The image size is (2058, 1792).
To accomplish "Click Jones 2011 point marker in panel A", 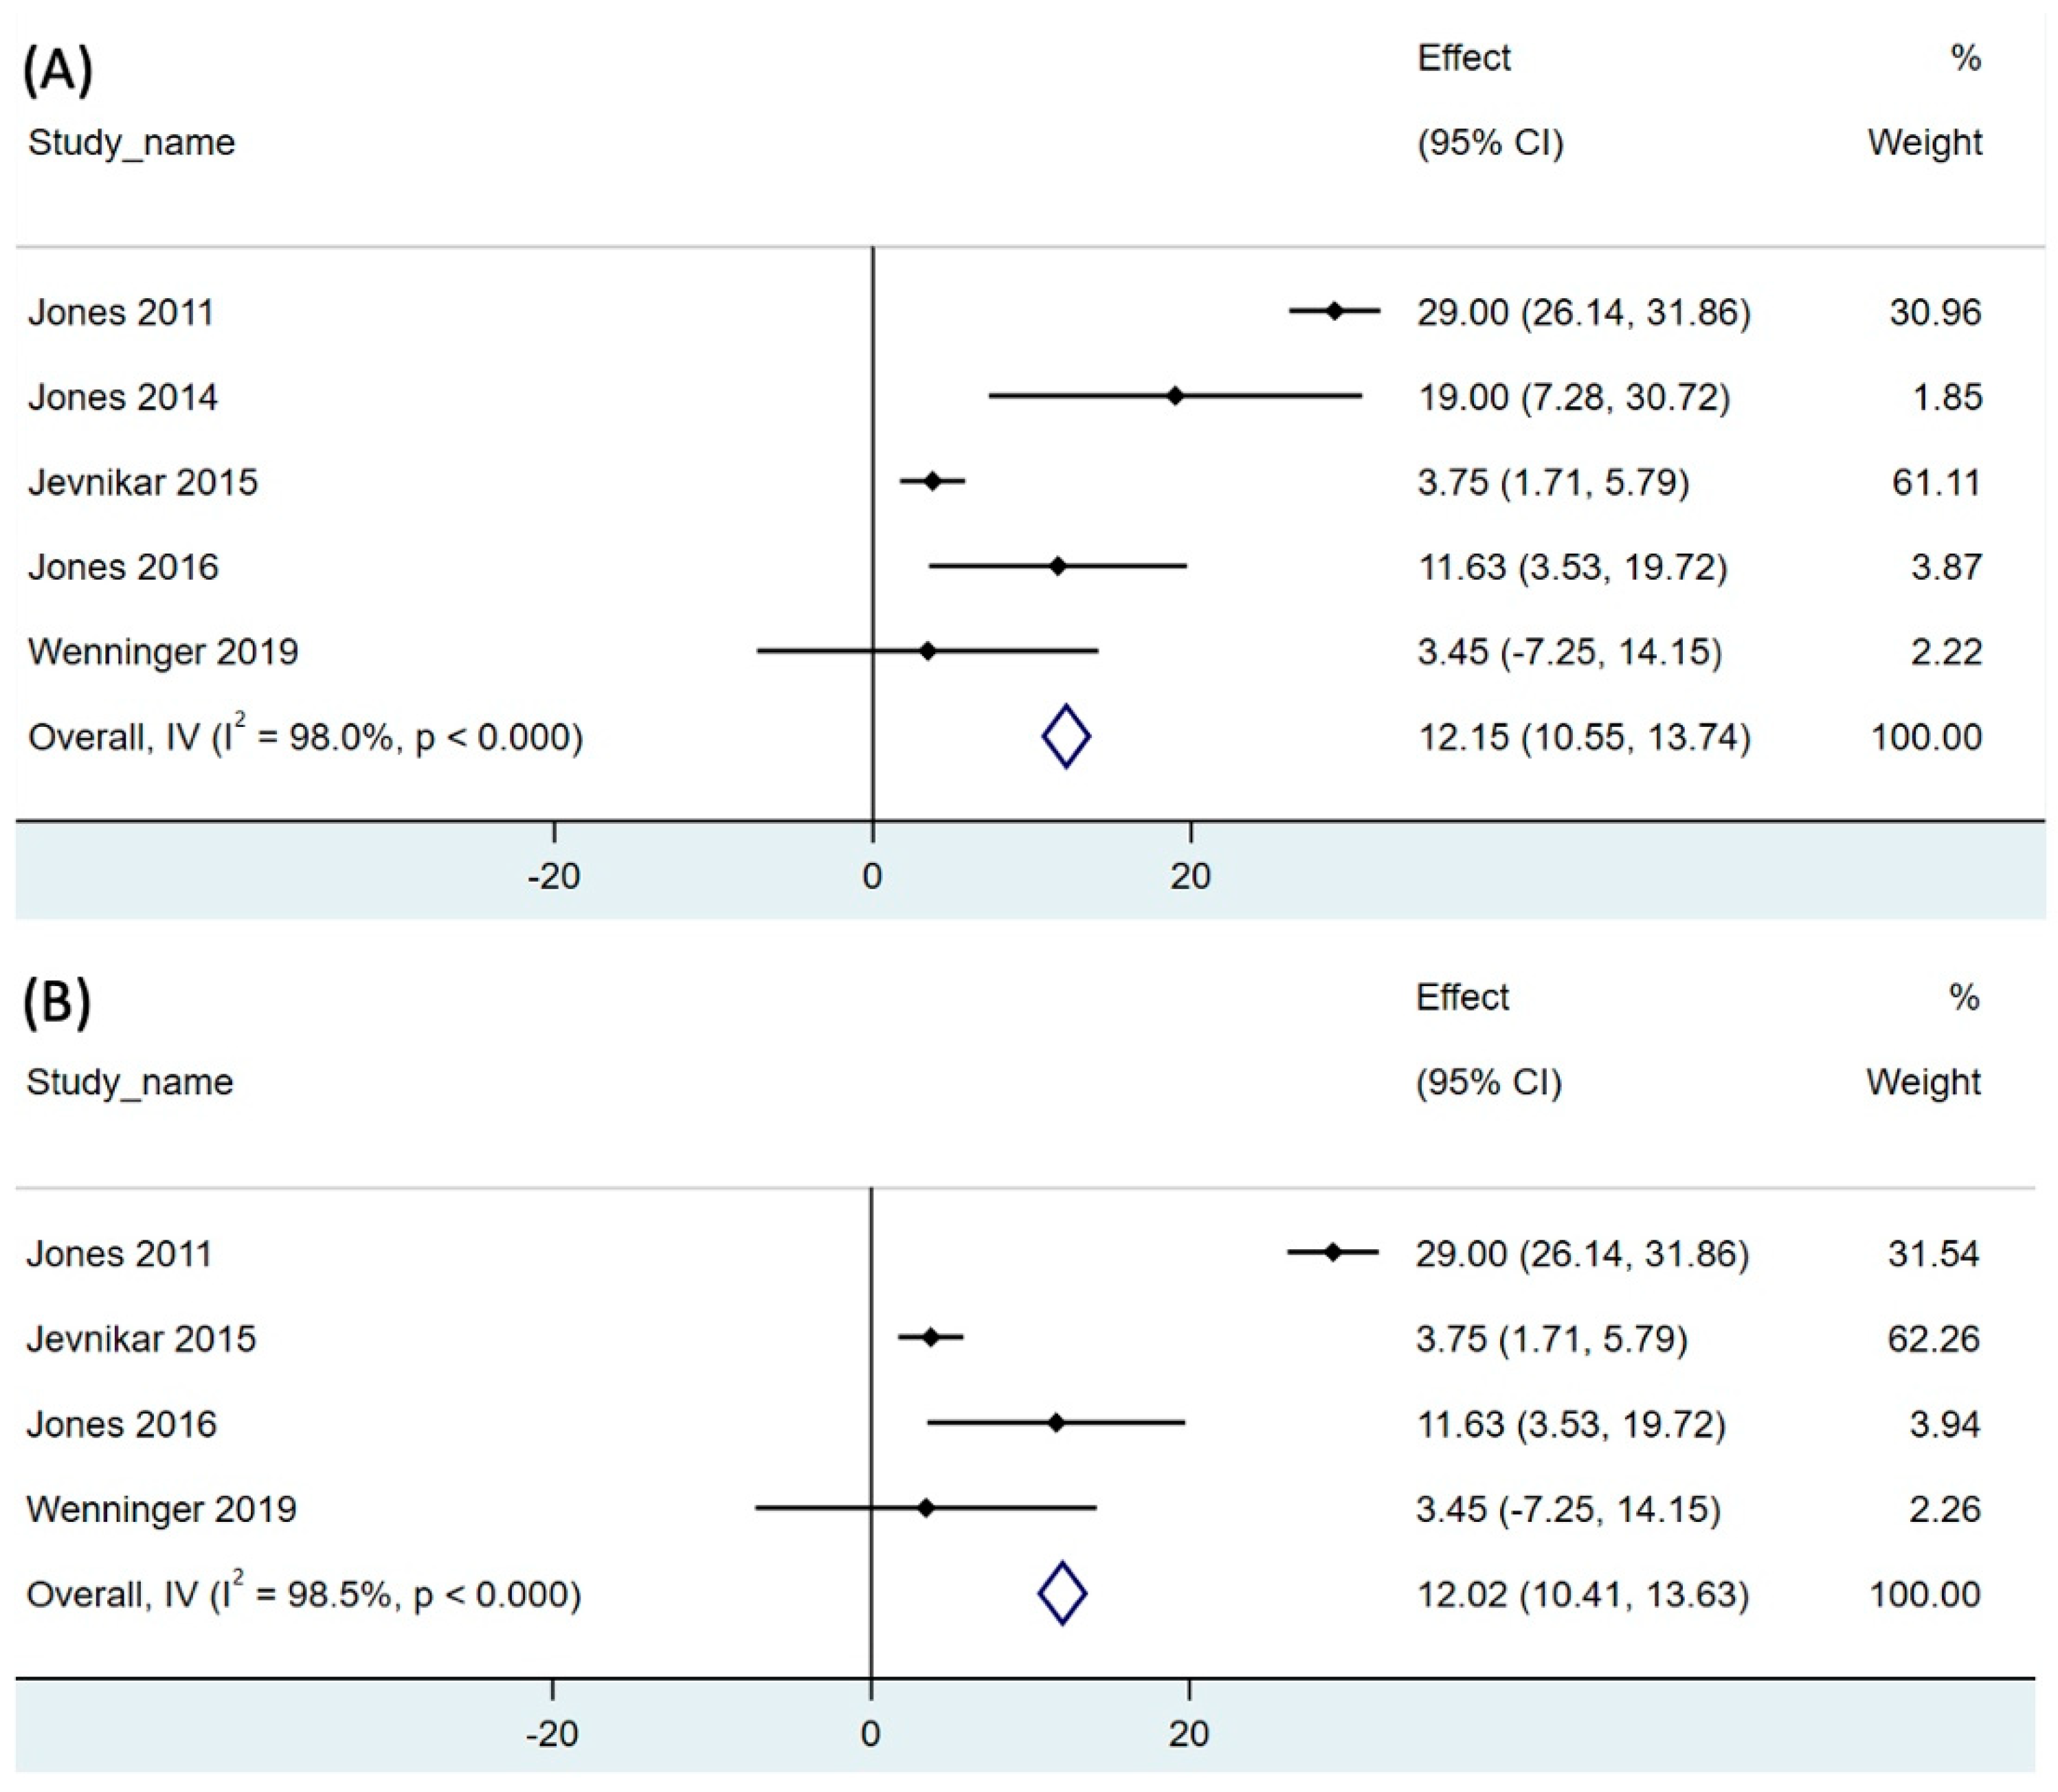I will click(x=1334, y=312).
